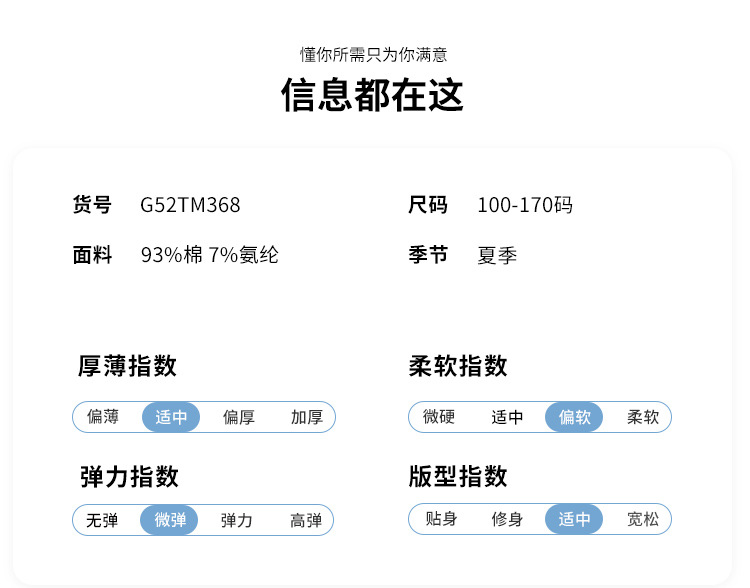The height and width of the screenshot is (588, 750).
Task: Choose 弹力 option inside elasticity scale
Action: (236, 520)
